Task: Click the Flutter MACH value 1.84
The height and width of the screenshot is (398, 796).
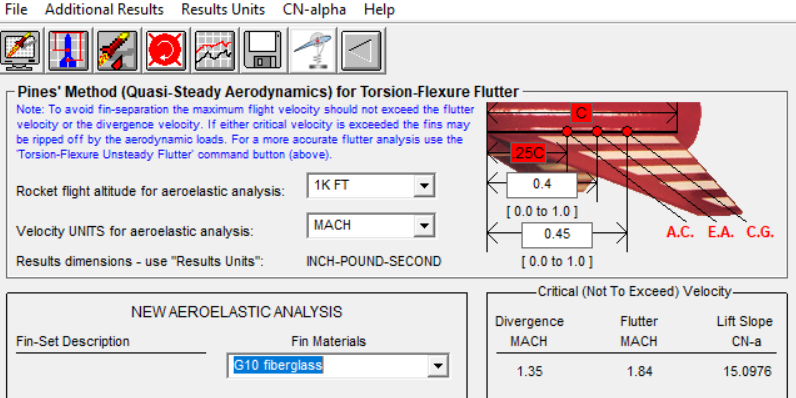Action: [x=639, y=372]
